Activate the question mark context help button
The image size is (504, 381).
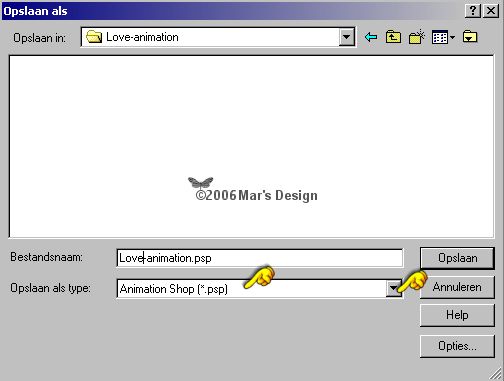(x=473, y=11)
